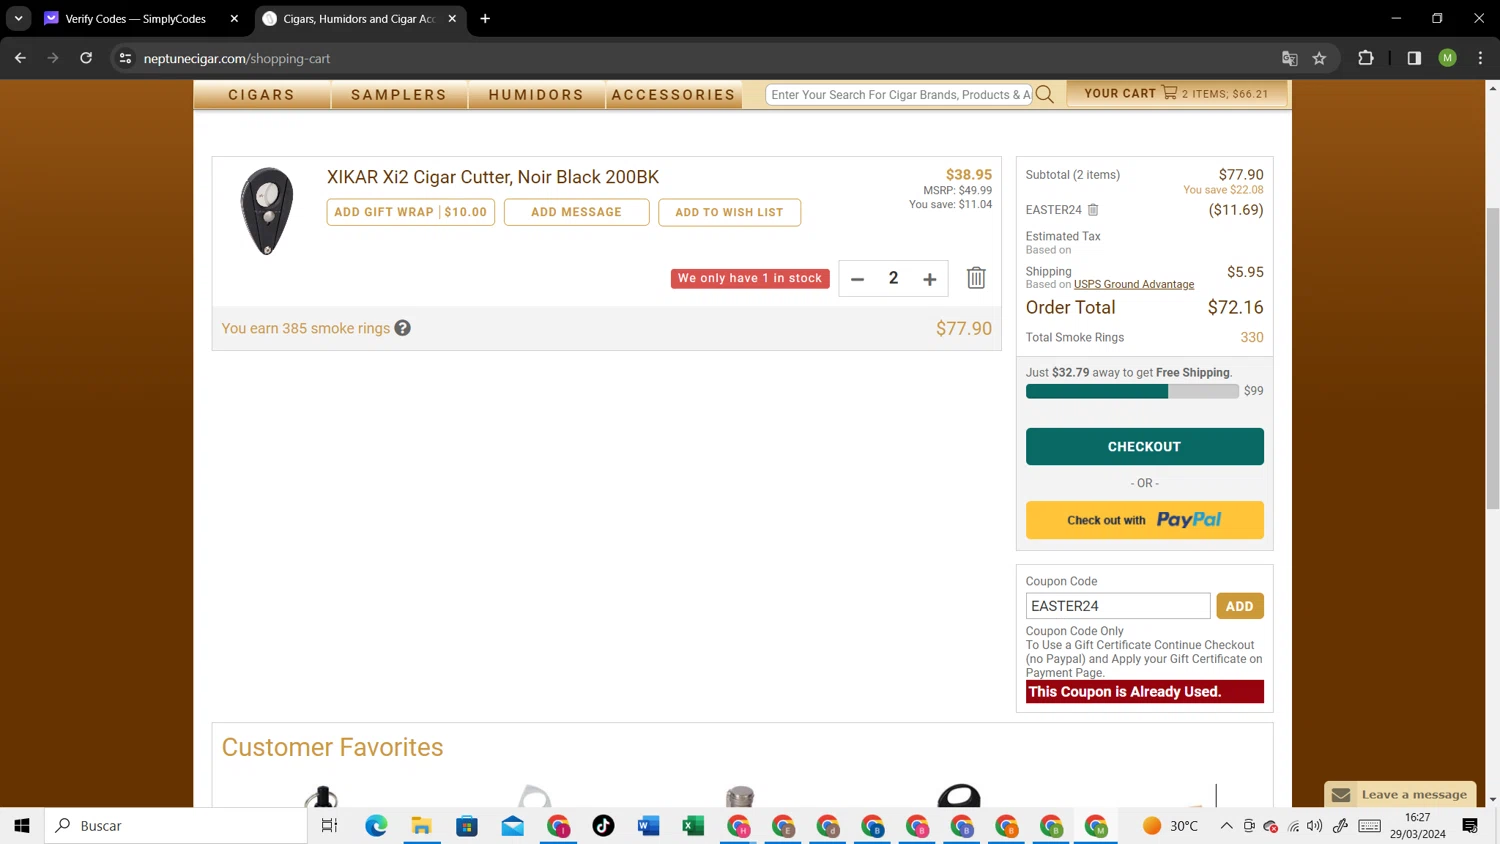Increase quantity with plus button
The width and height of the screenshot is (1500, 844).
[929, 279]
